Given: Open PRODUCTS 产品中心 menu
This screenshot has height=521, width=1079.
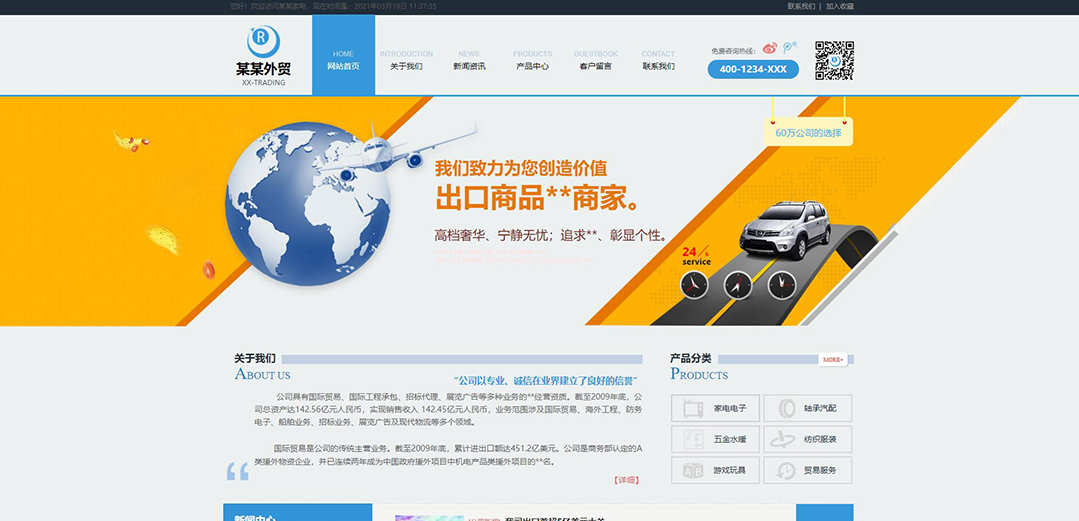Looking at the screenshot, I should tap(532, 60).
